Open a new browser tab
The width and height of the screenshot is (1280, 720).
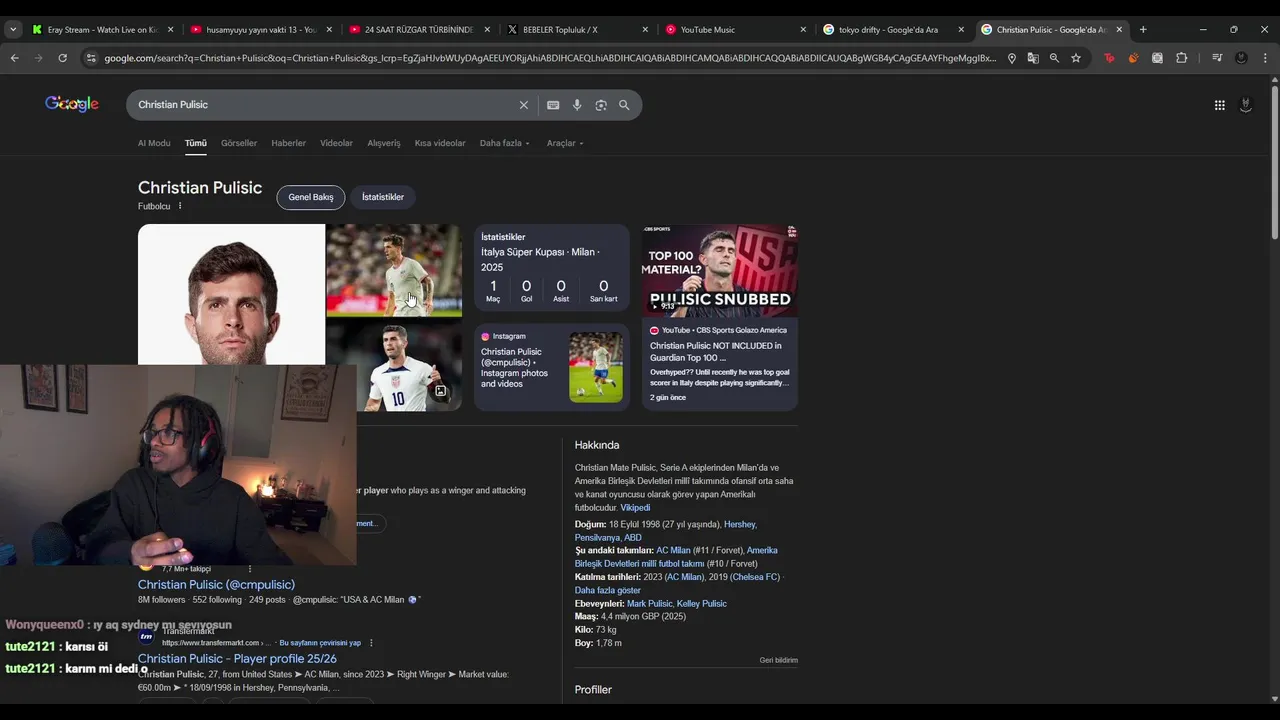[1143, 29]
